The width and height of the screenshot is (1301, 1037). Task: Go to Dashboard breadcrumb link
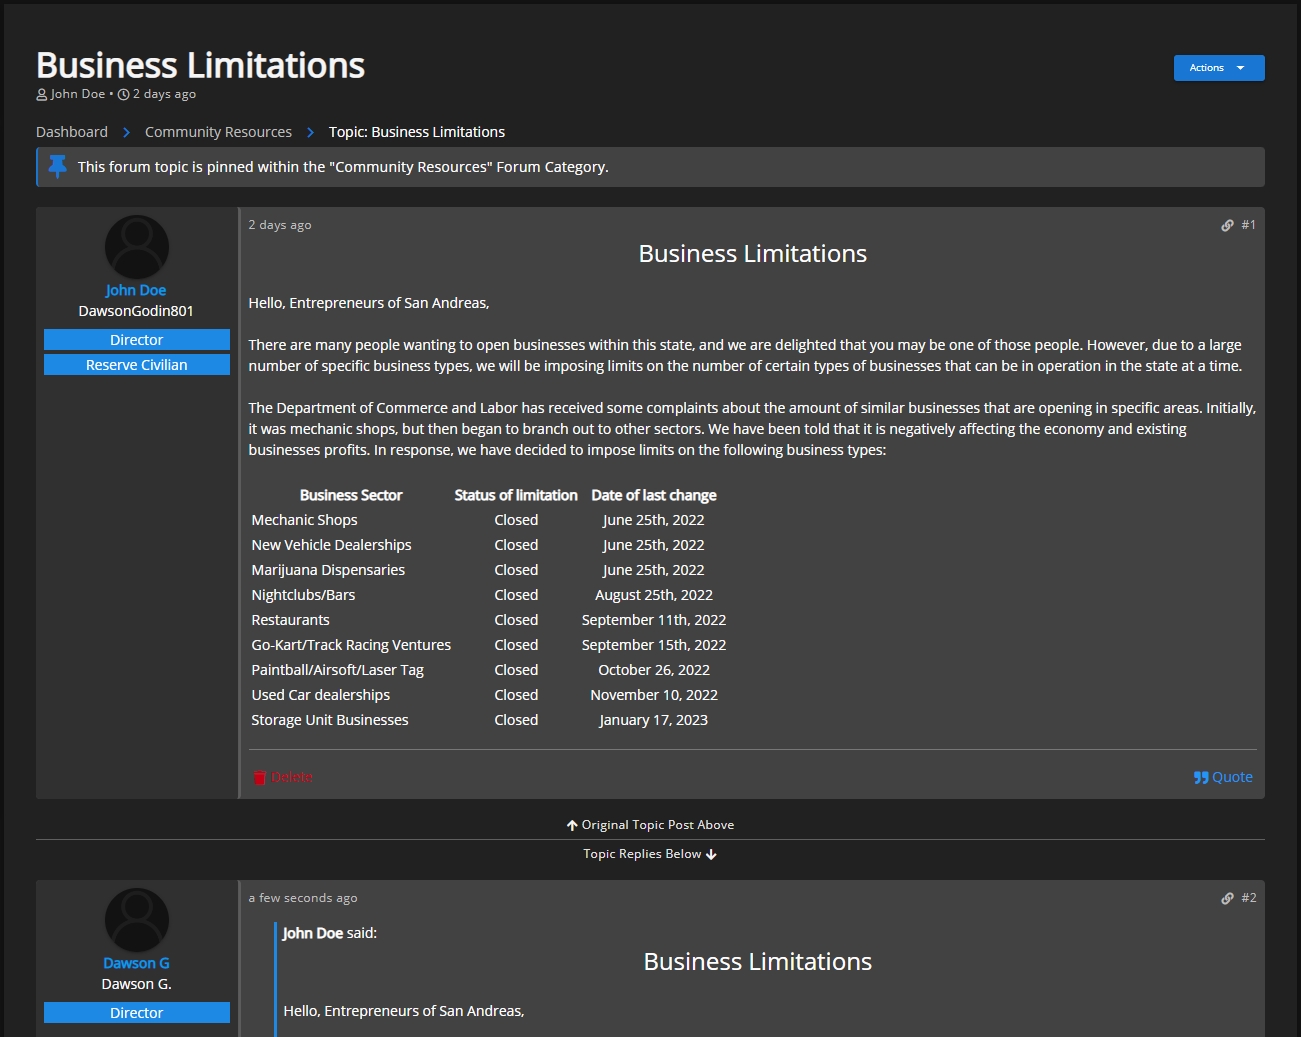click(x=72, y=132)
